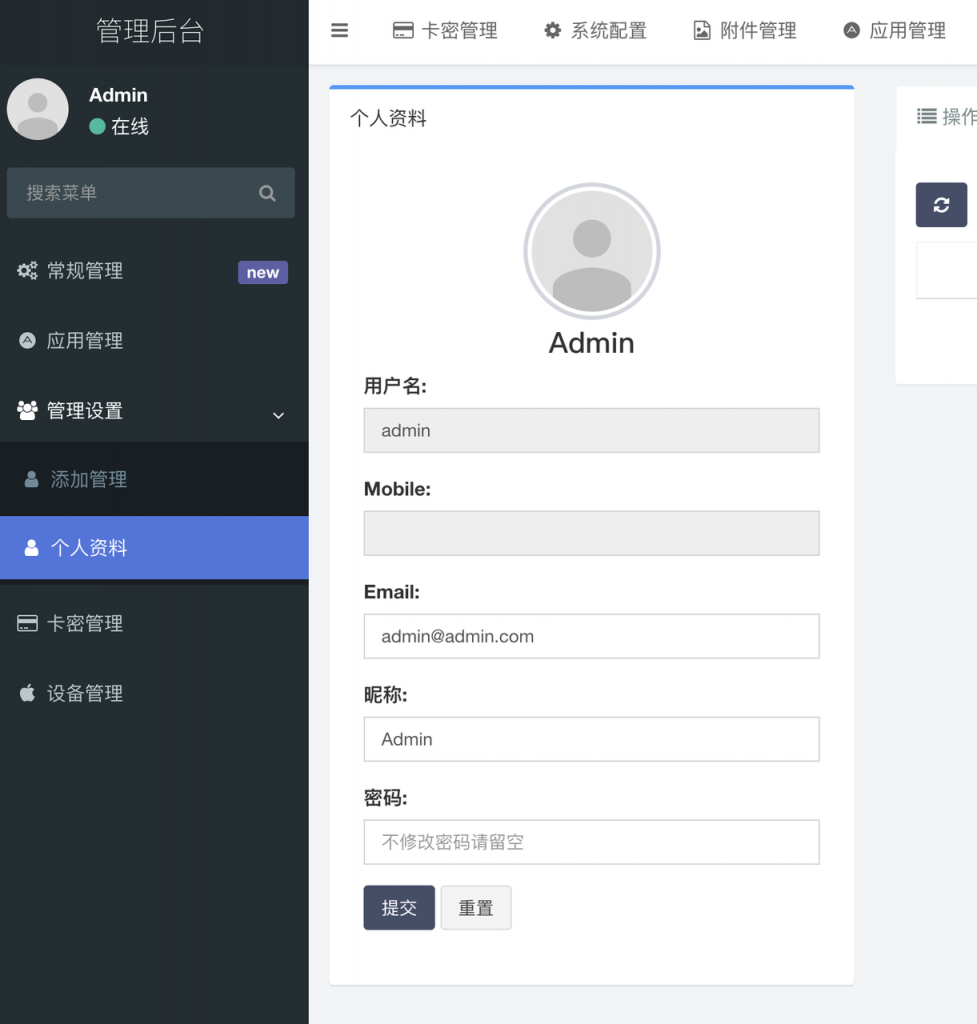Click the 个人资料 panel heading

(388, 119)
